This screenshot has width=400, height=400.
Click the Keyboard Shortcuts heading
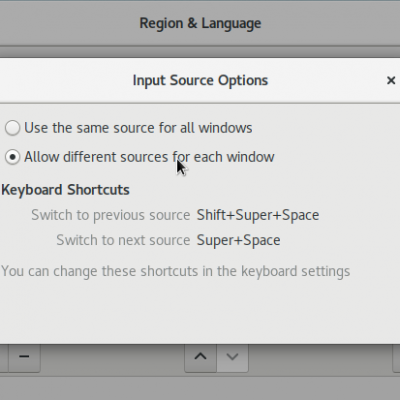click(65, 190)
